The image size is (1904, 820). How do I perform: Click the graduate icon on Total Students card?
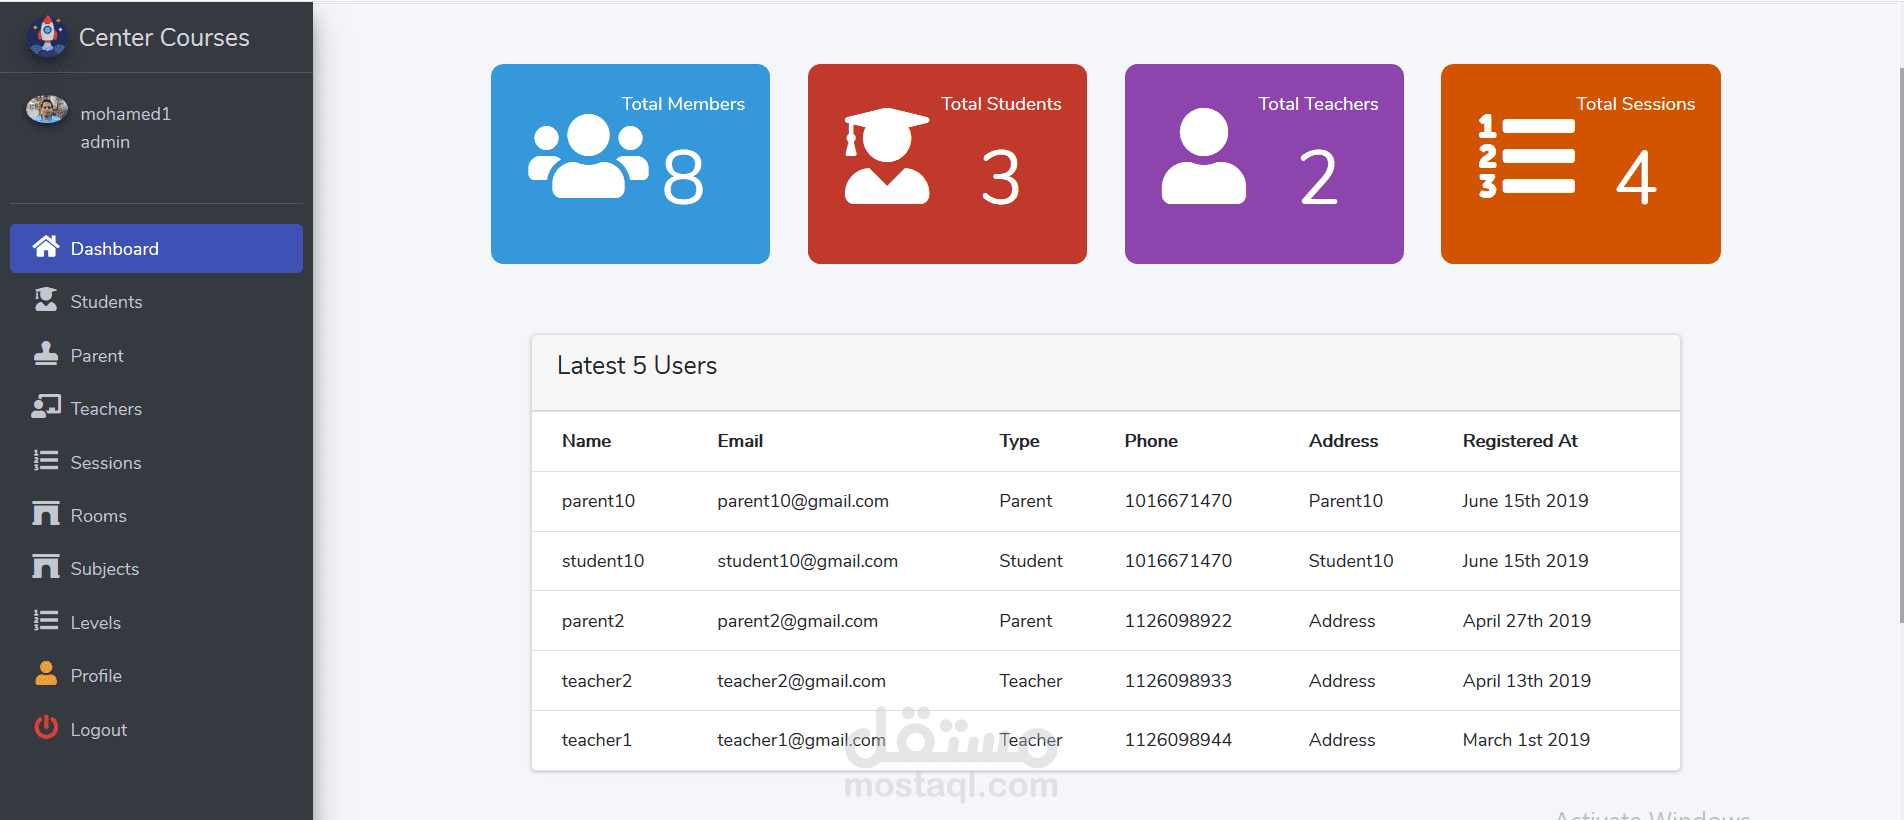tap(887, 157)
